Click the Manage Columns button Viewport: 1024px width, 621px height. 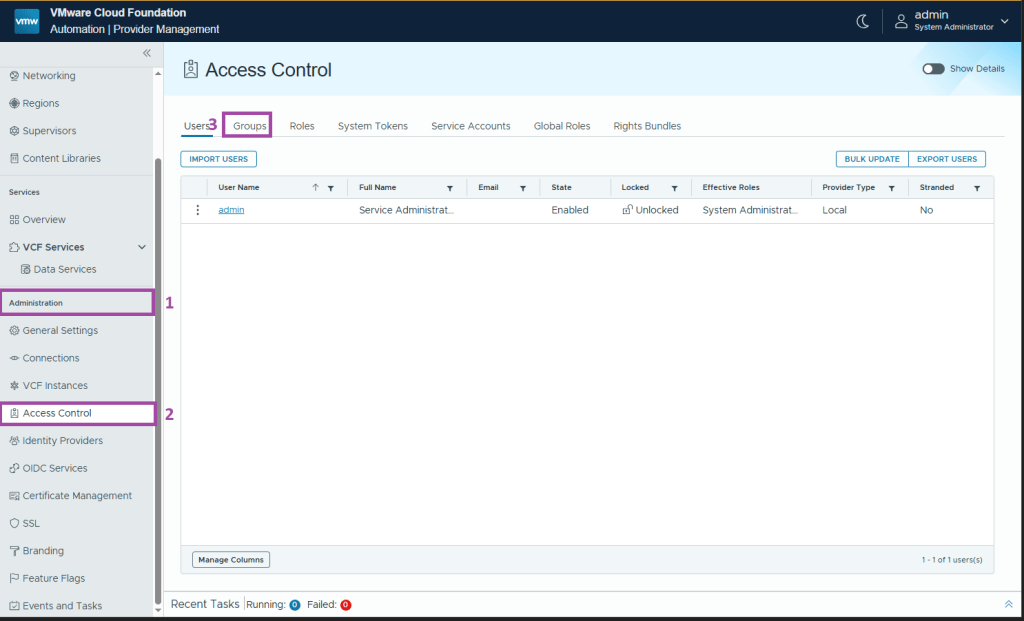coord(231,560)
